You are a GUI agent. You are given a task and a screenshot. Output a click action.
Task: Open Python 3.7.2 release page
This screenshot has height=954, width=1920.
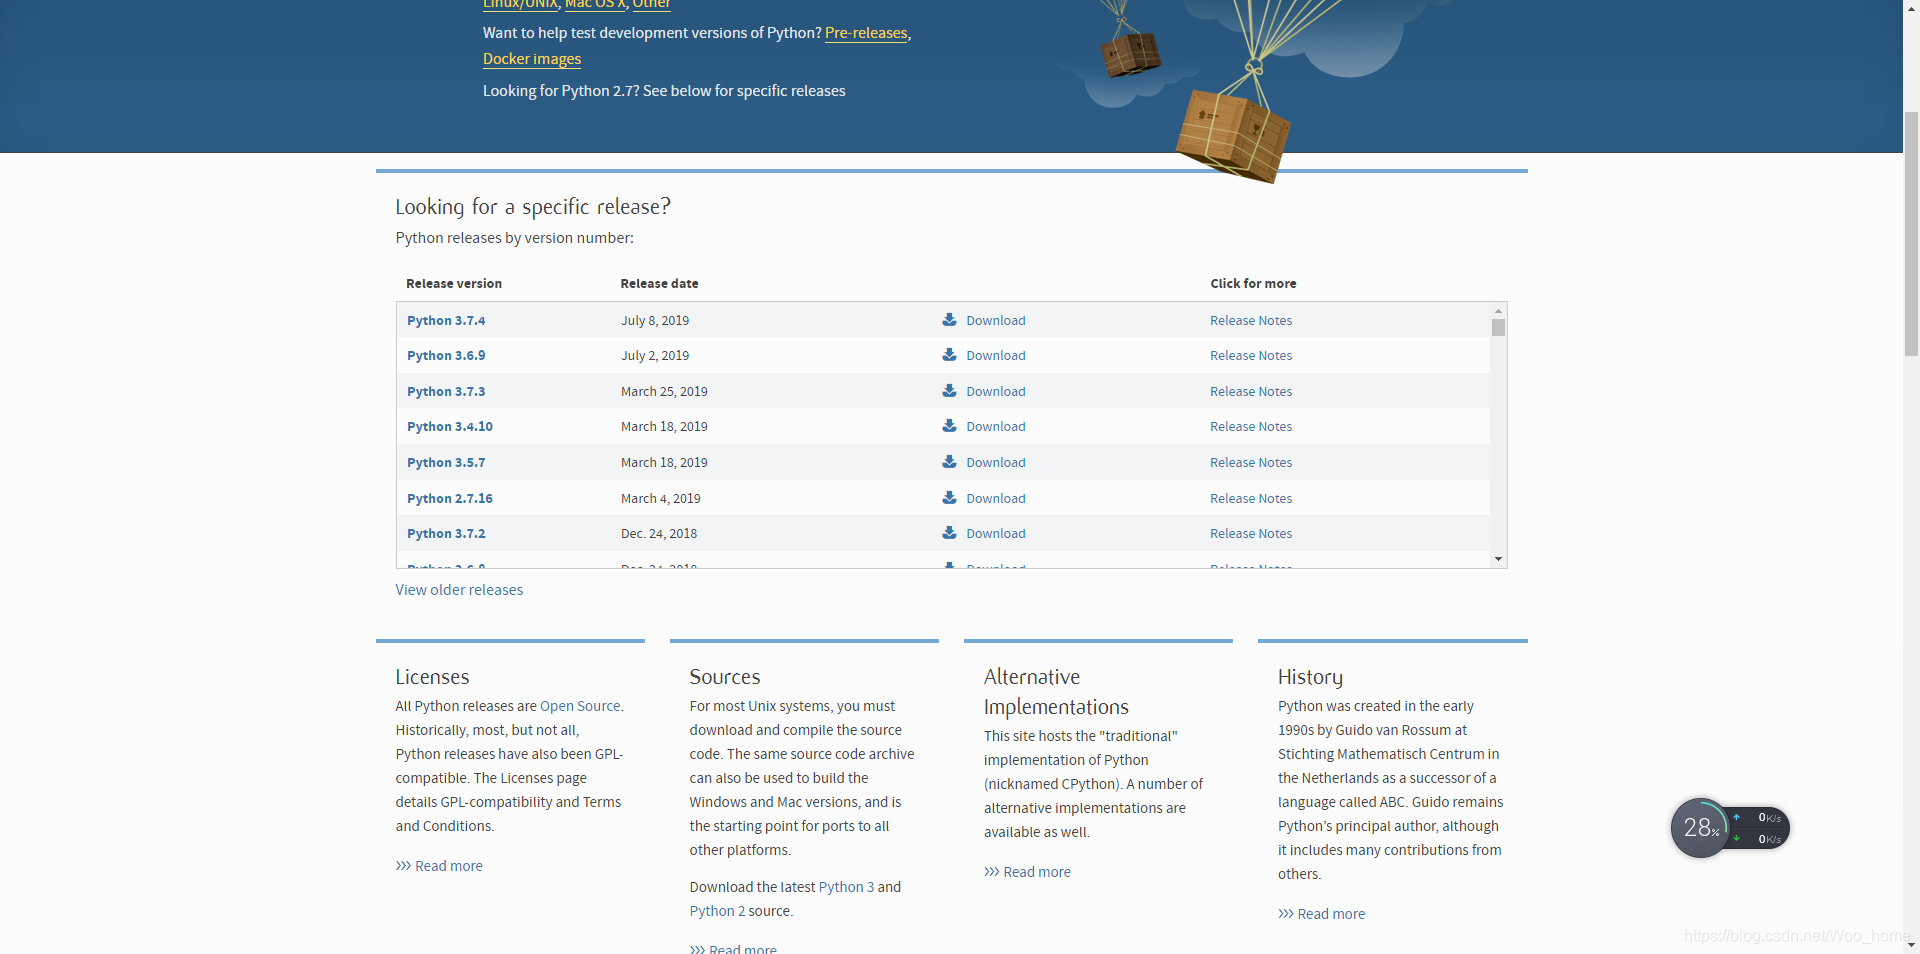click(x=446, y=534)
